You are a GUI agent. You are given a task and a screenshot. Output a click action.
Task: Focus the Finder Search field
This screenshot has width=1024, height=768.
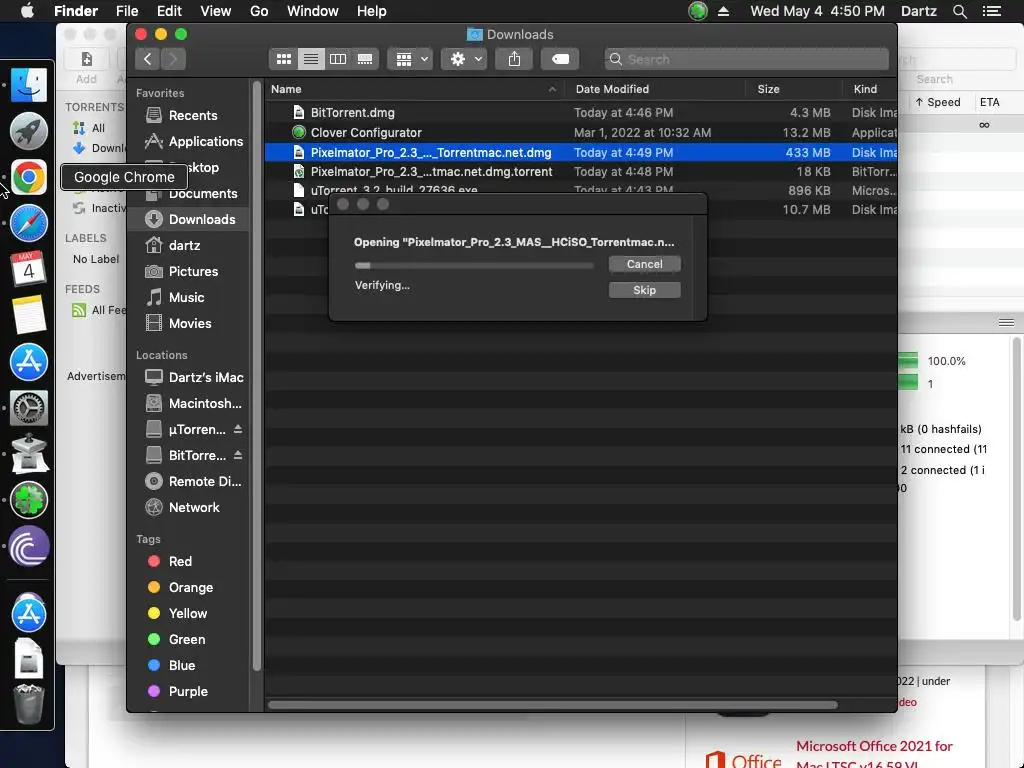(x=746, y=59)
